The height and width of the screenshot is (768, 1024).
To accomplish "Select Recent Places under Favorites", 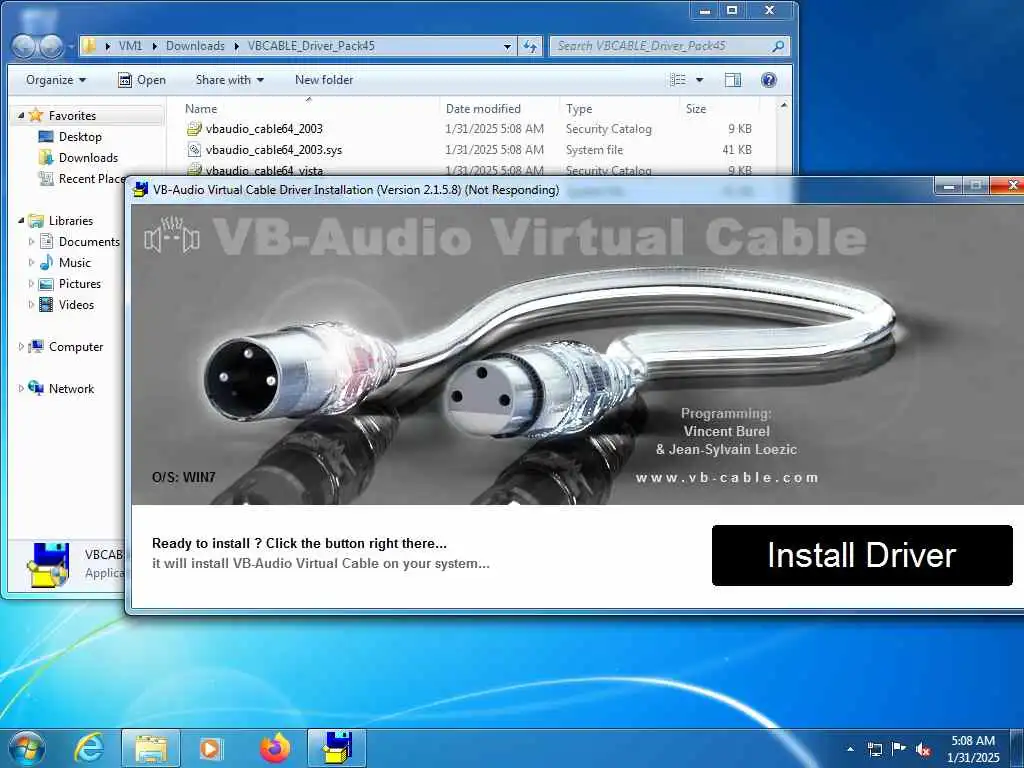I will [x=91, y=178].
